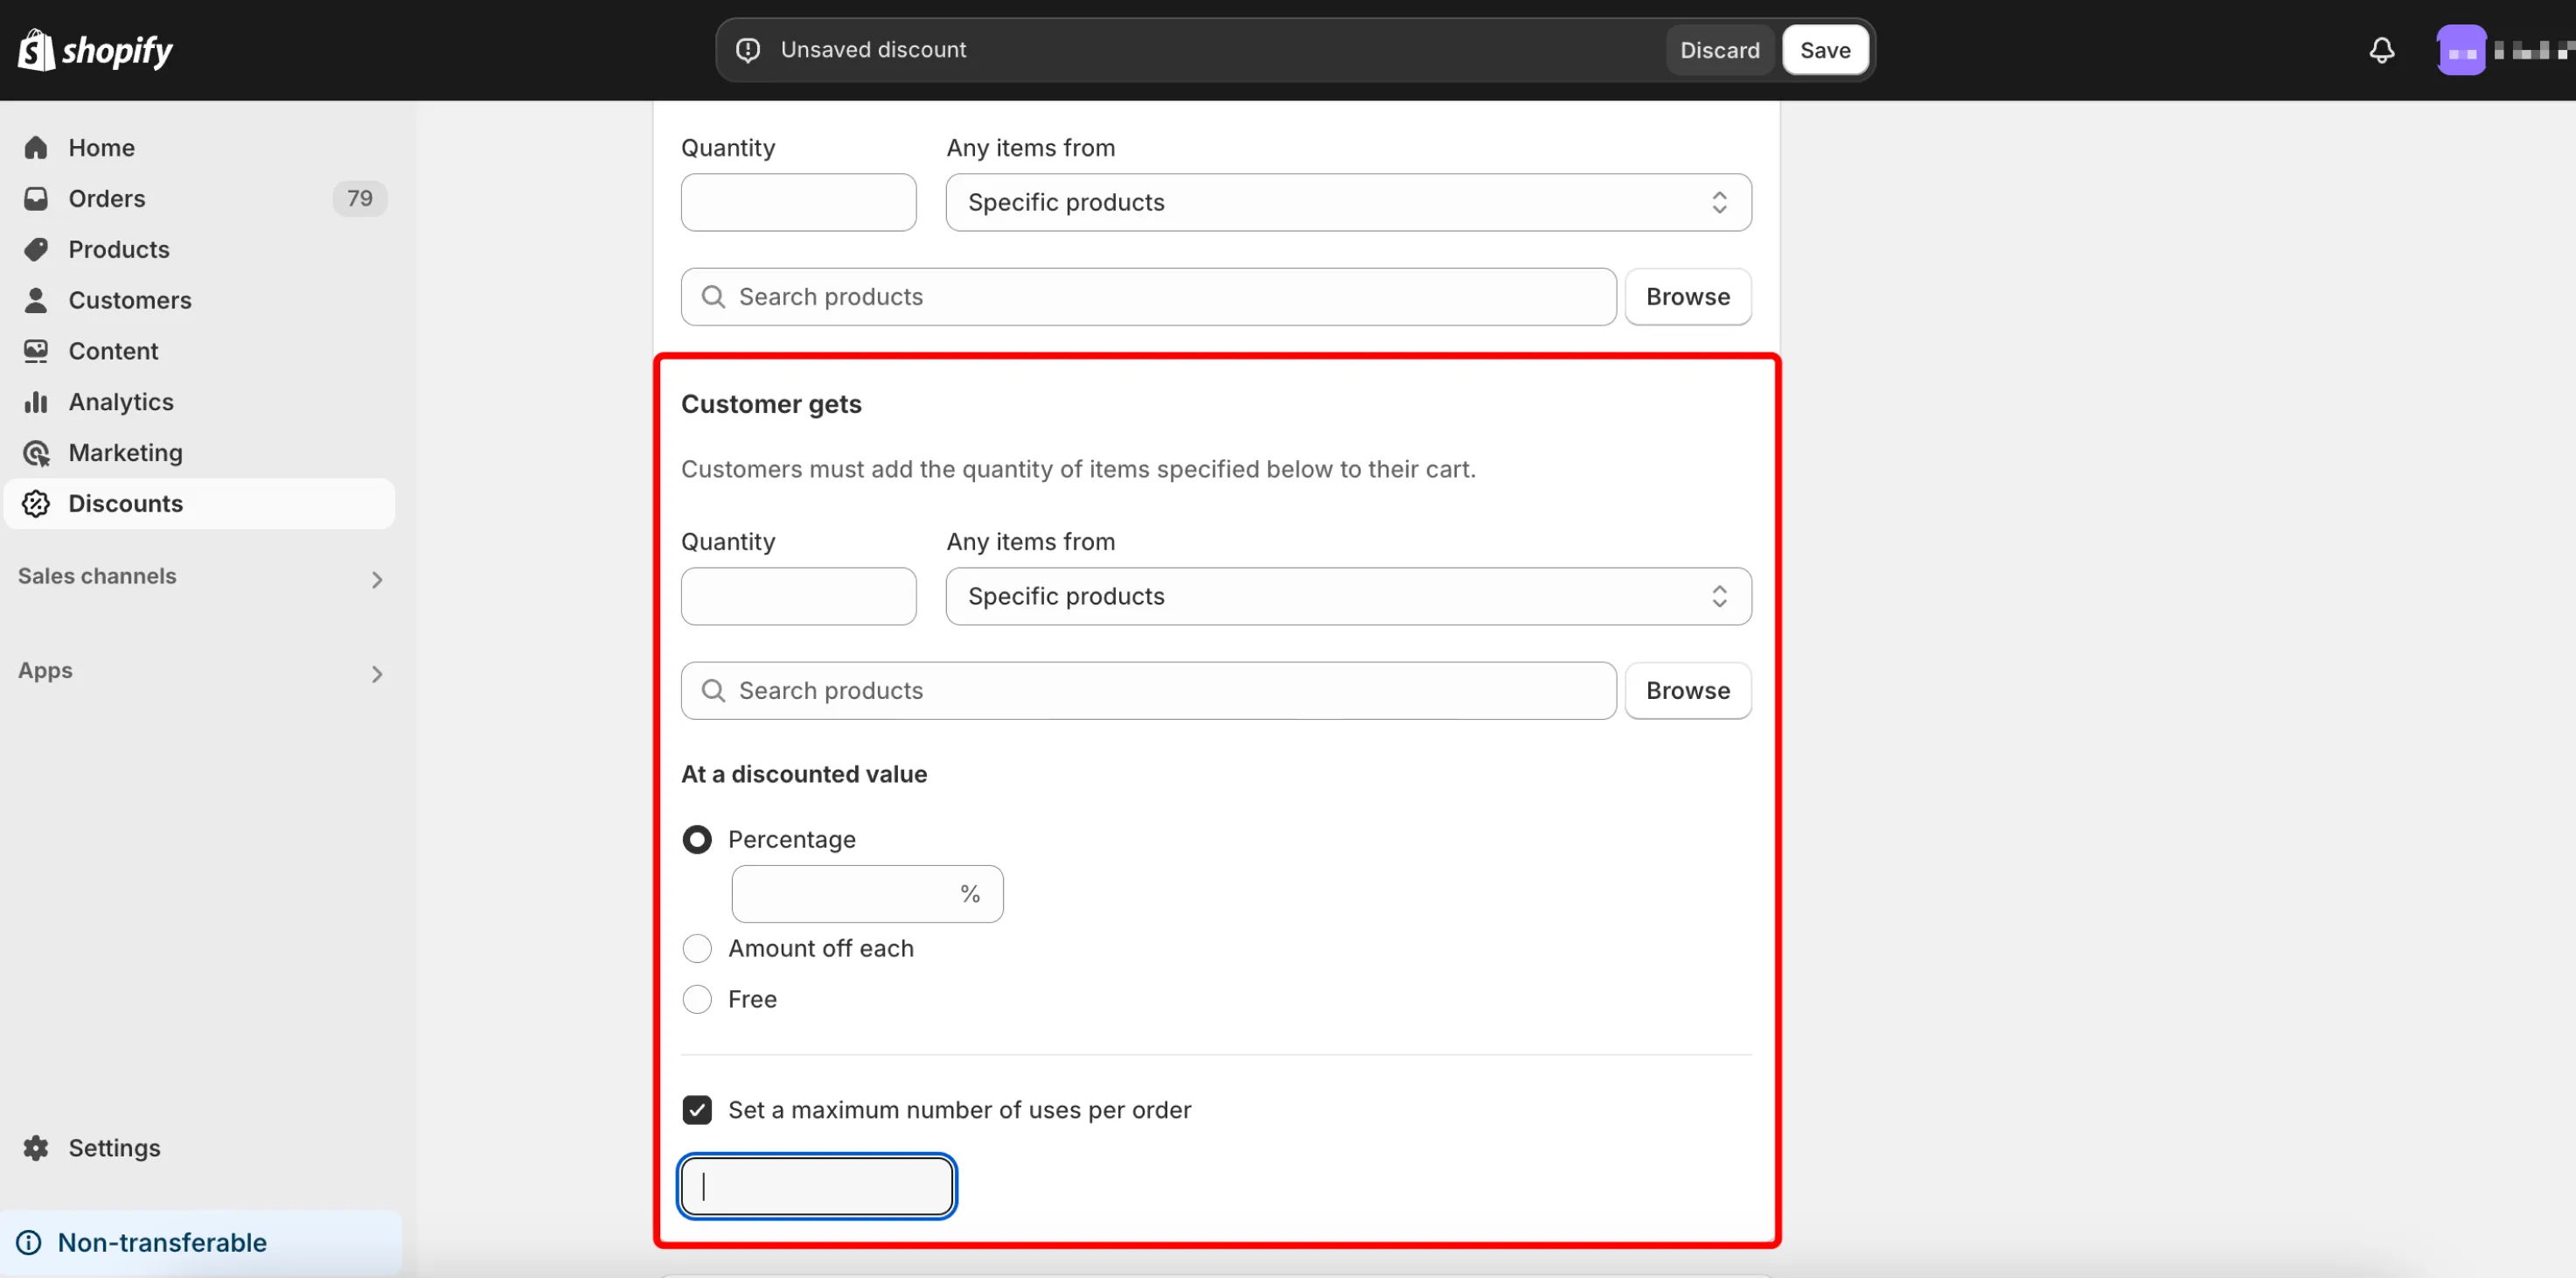Select the Amount off each option
The height and width of the screenshot is (1278, 2576).
[697, 949]
